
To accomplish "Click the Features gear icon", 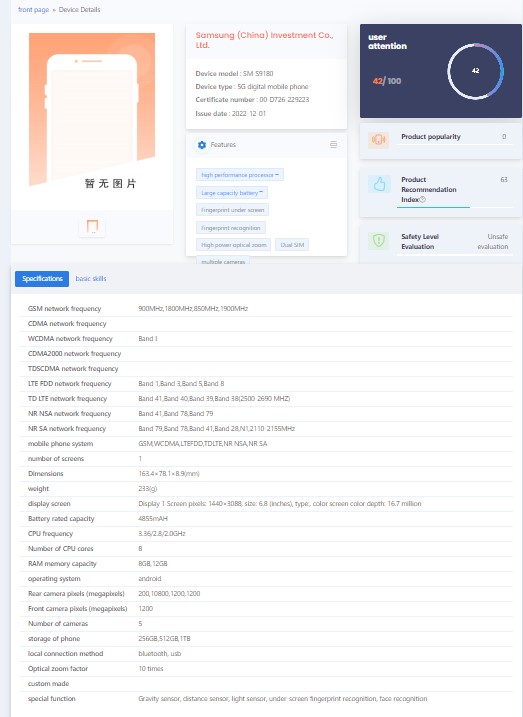I will [x=202, y=145].
